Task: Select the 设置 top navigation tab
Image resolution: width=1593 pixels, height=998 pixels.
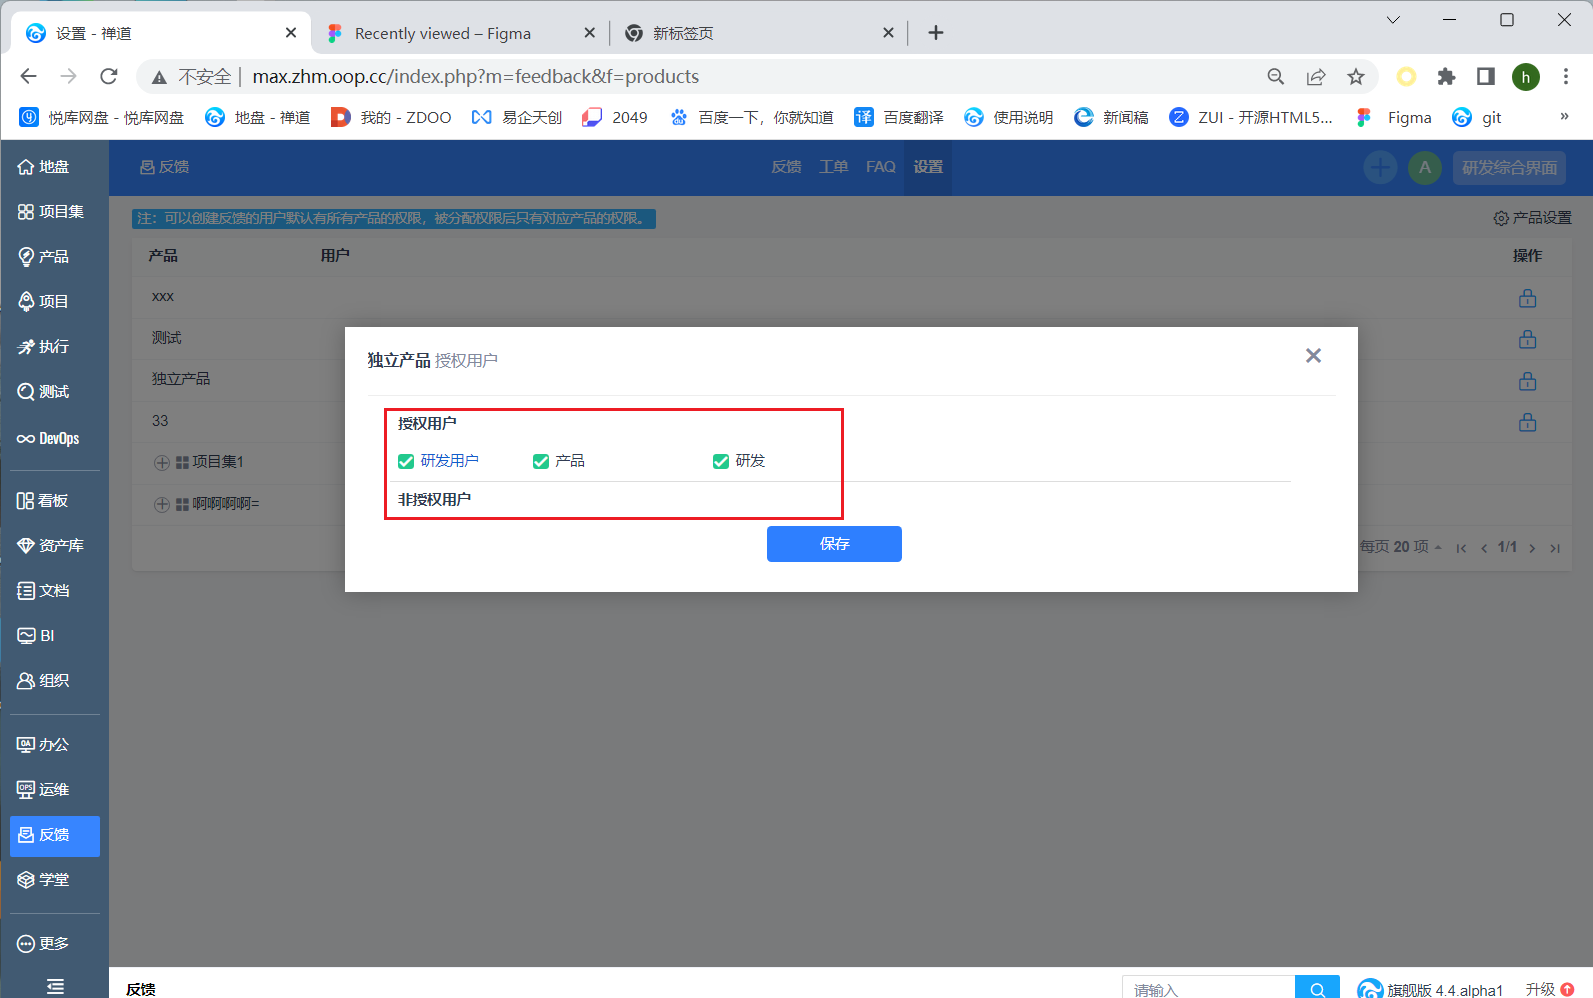Action: (928, 167)
